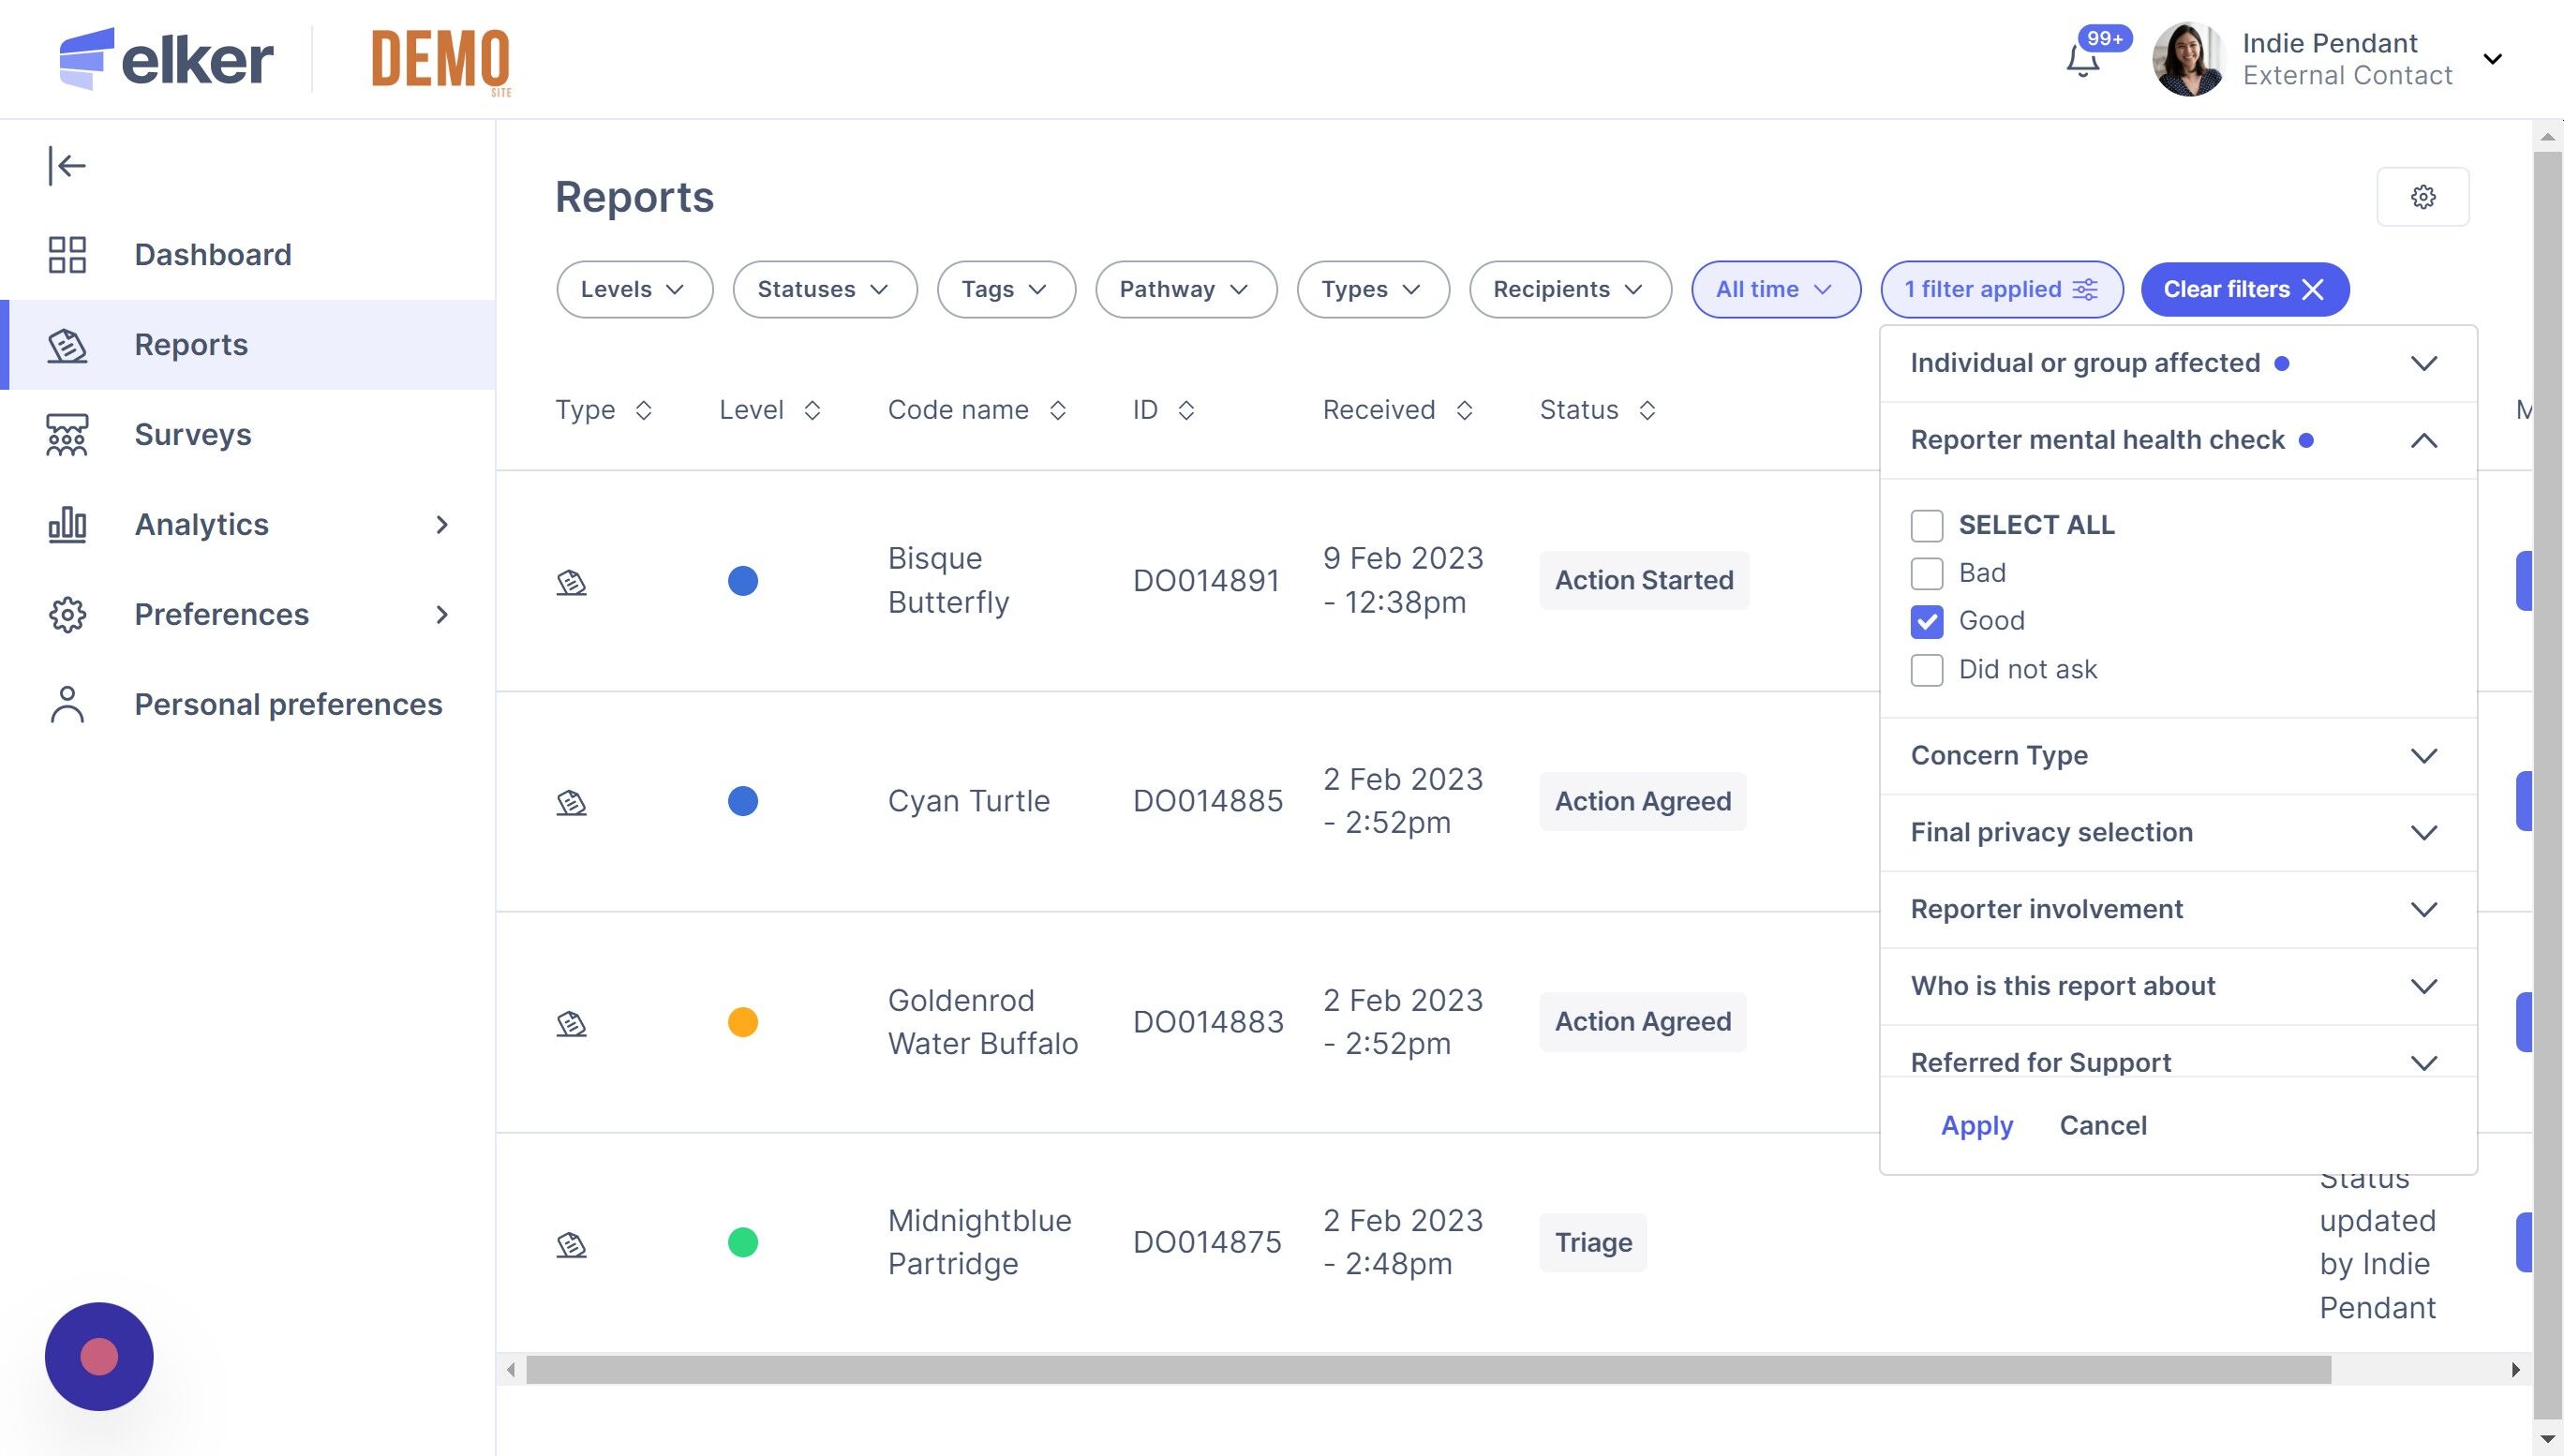This screenshot has width=2564, height=1456.
Task: Open Bisque Butterfly report type icon
Action: pyautogui.click(x=571, y=581)
